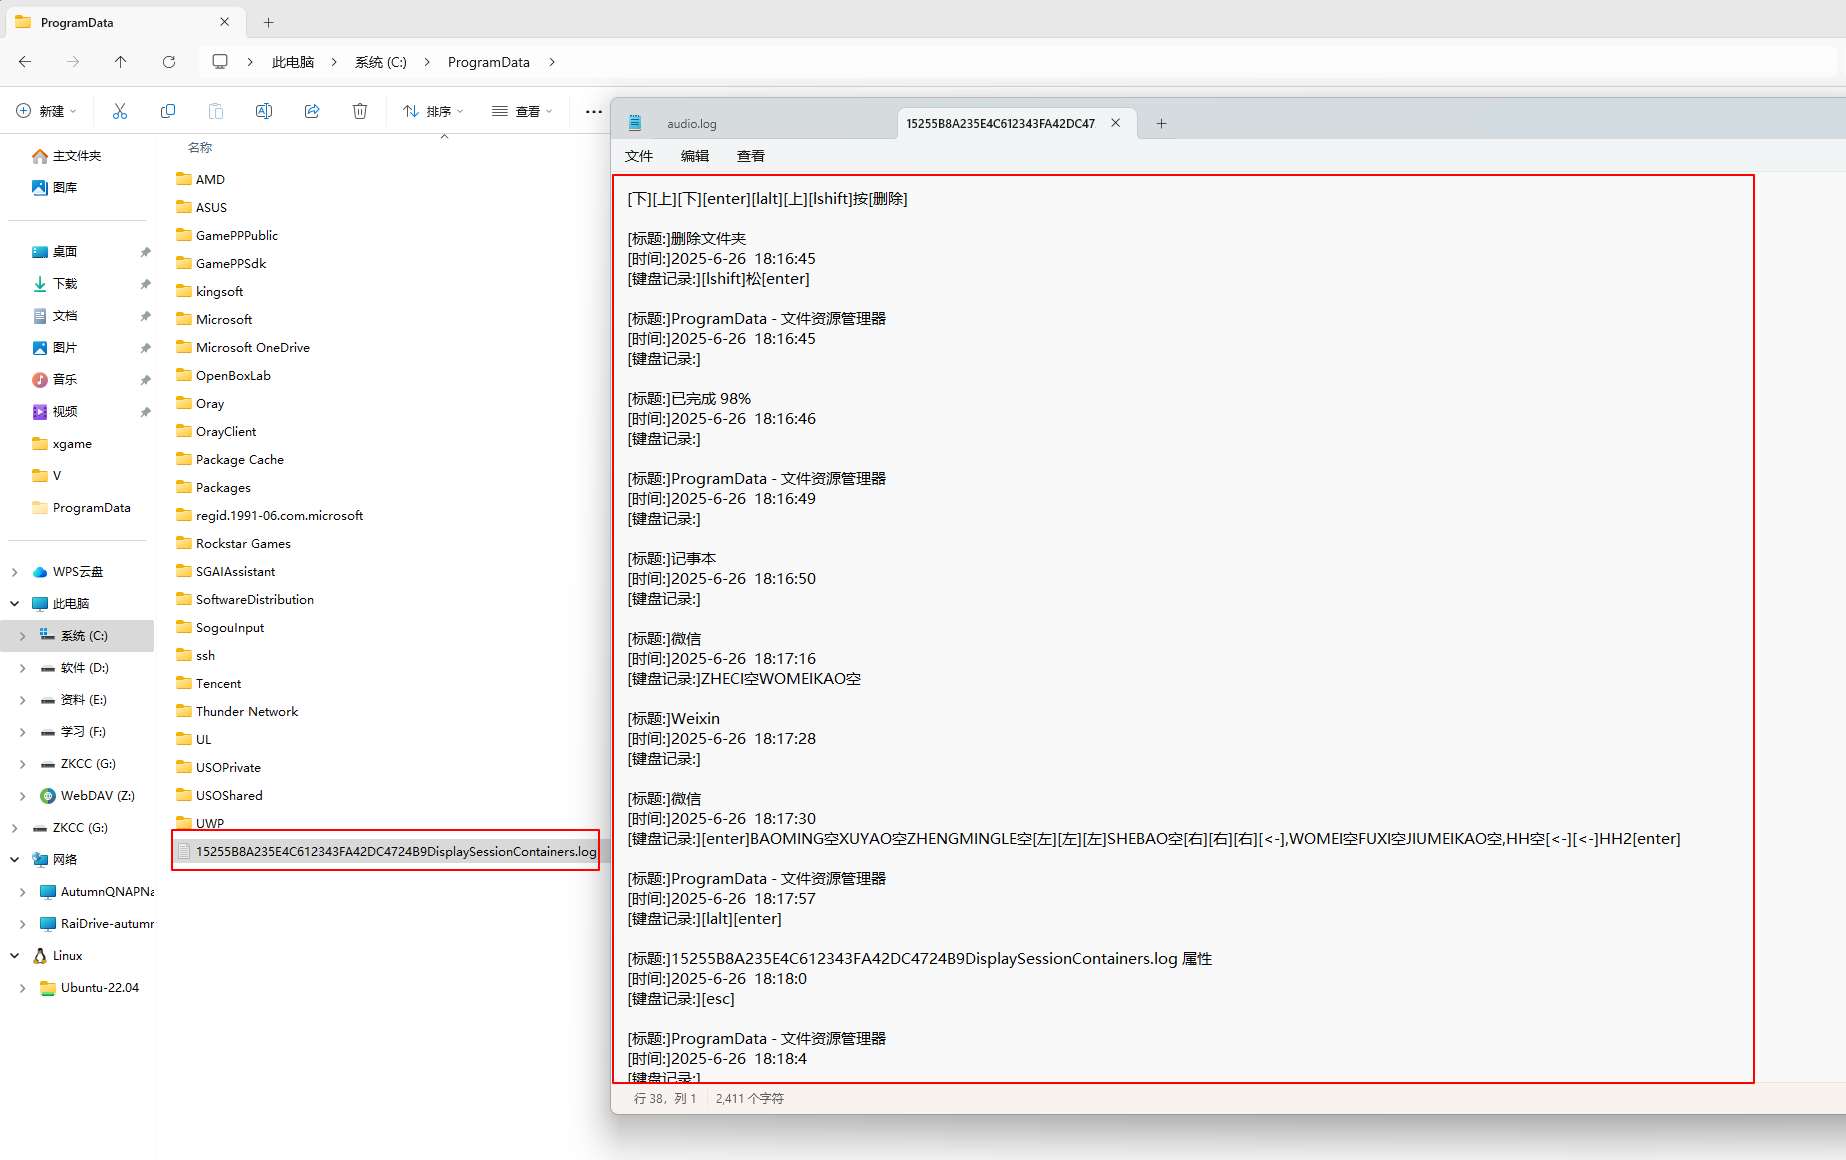Open the pinned 文档 folder
Image resolution: width=1846 pixels, height=1160 pixels.
pyautogui.click(x=55, y=316)
